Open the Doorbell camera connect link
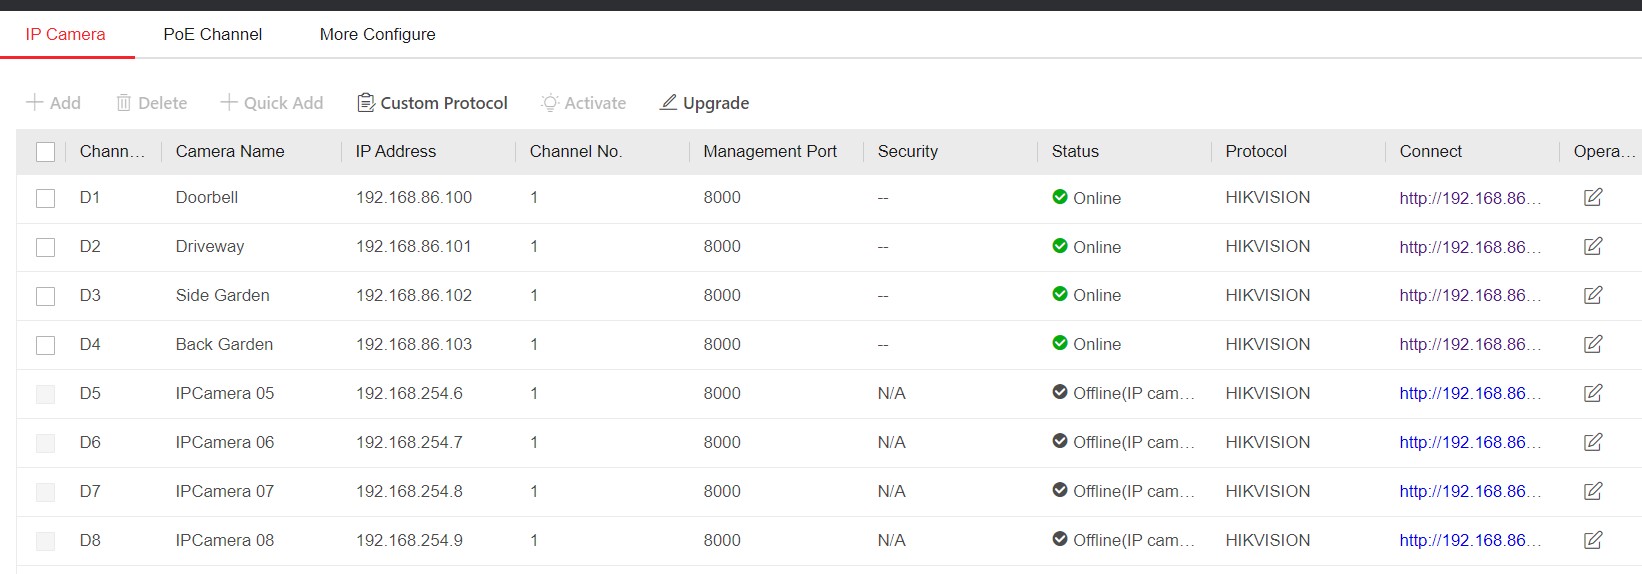The image size is (1642, 574). [x=1468, y=198]
